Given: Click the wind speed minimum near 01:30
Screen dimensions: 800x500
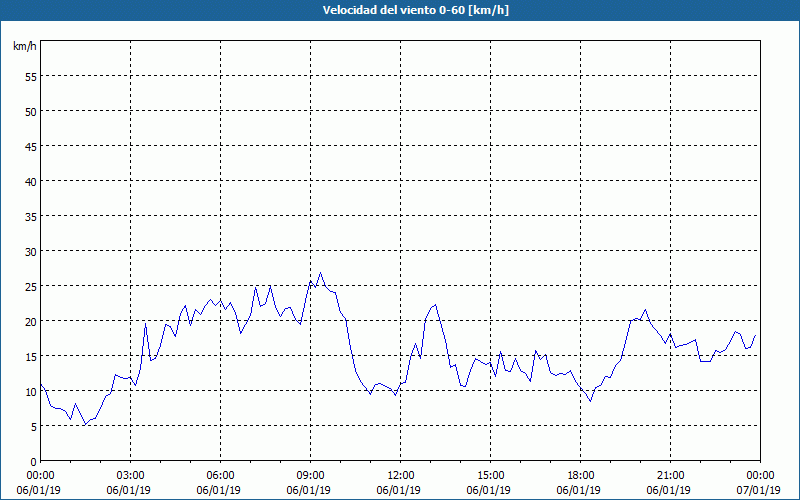Looking at the screenshot, I should tap(85, 424).
